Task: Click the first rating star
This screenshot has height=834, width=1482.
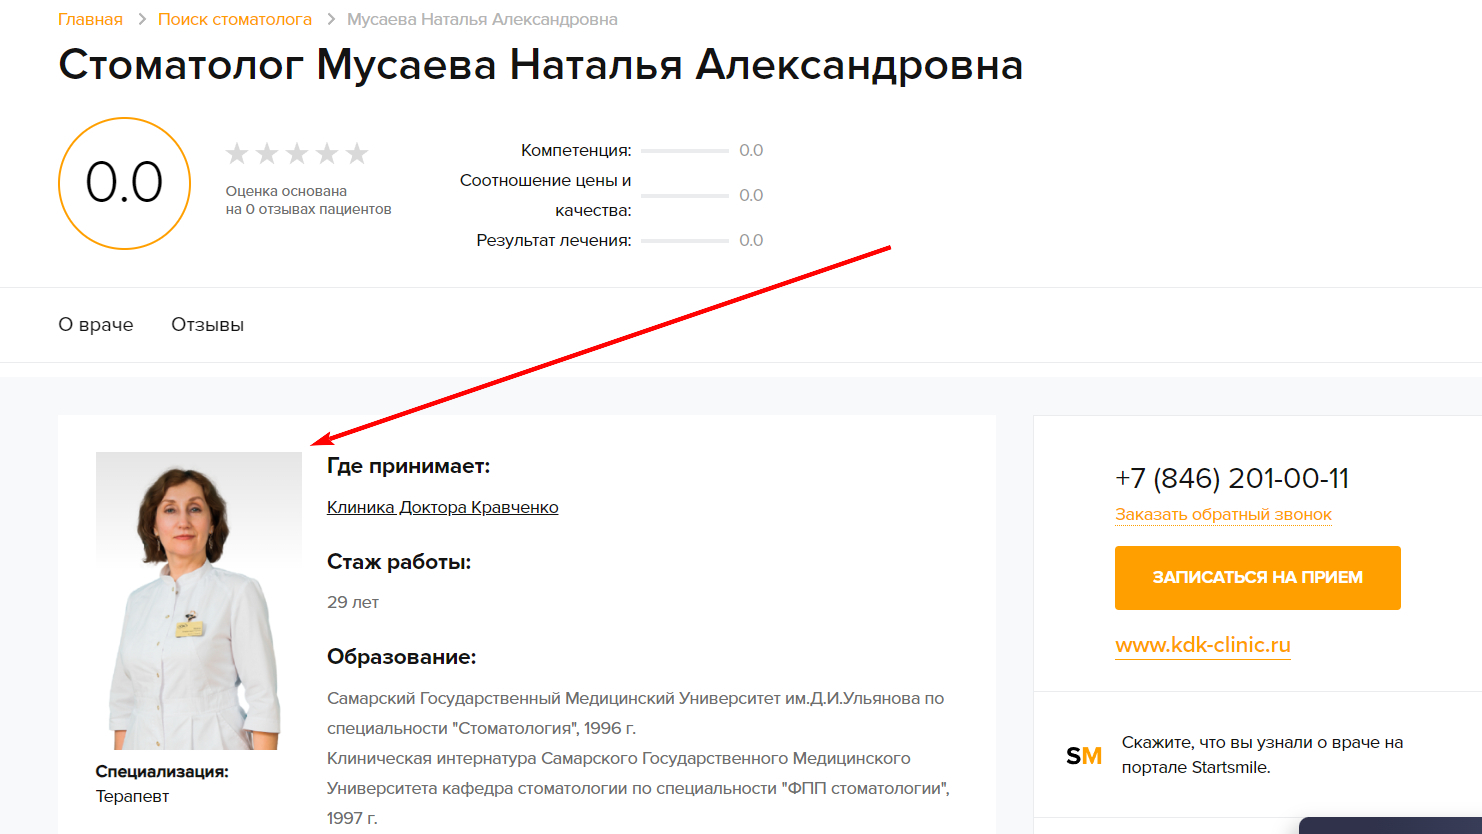Action: click(237, 153)
